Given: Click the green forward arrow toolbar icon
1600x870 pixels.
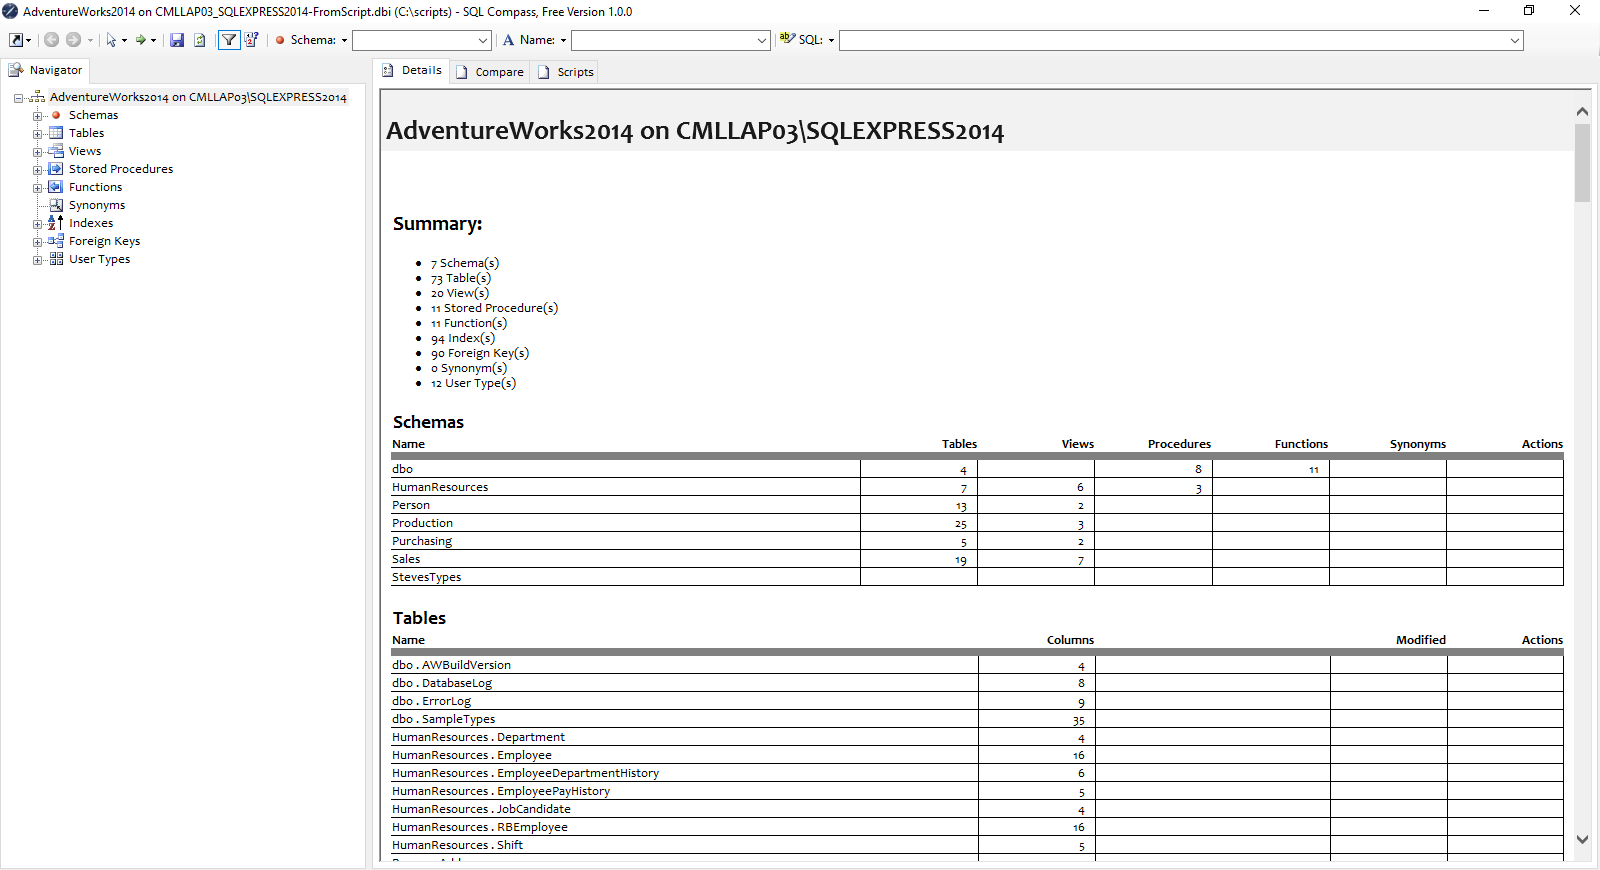Looking at the screenshot, I should [141, 40].
